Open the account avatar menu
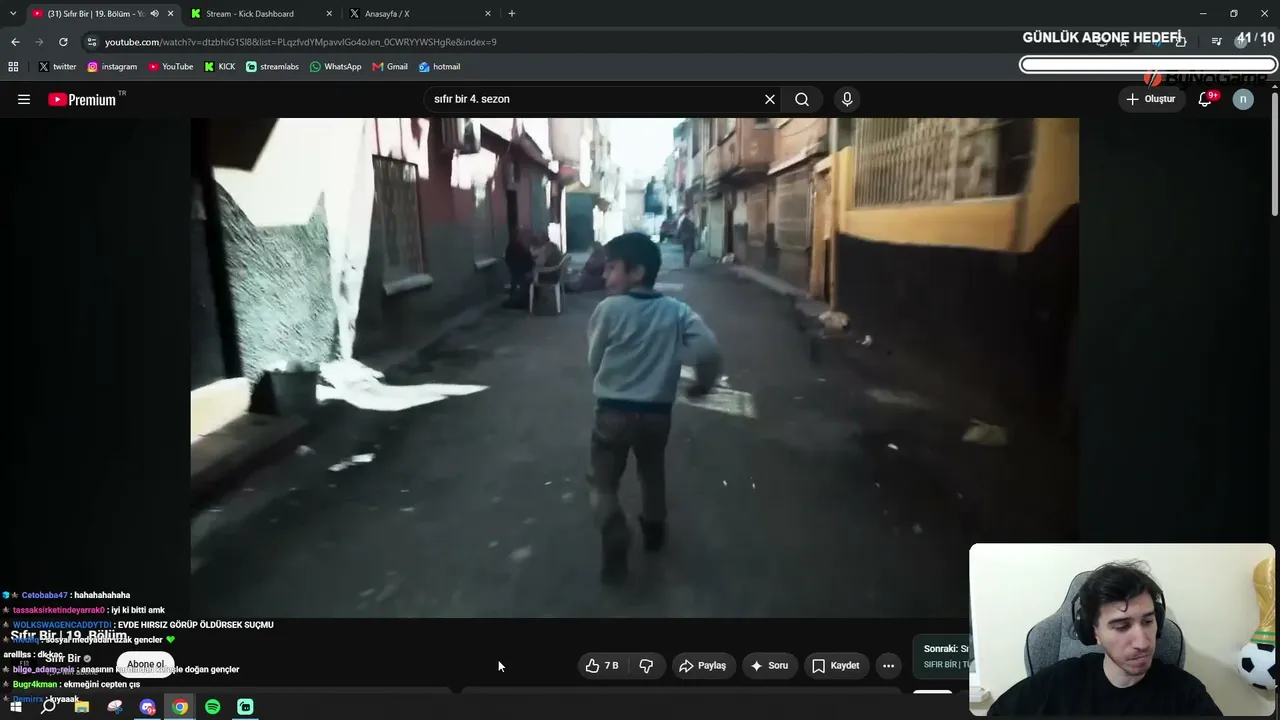Screen dimensions: 1280x720 [1243, 99]
